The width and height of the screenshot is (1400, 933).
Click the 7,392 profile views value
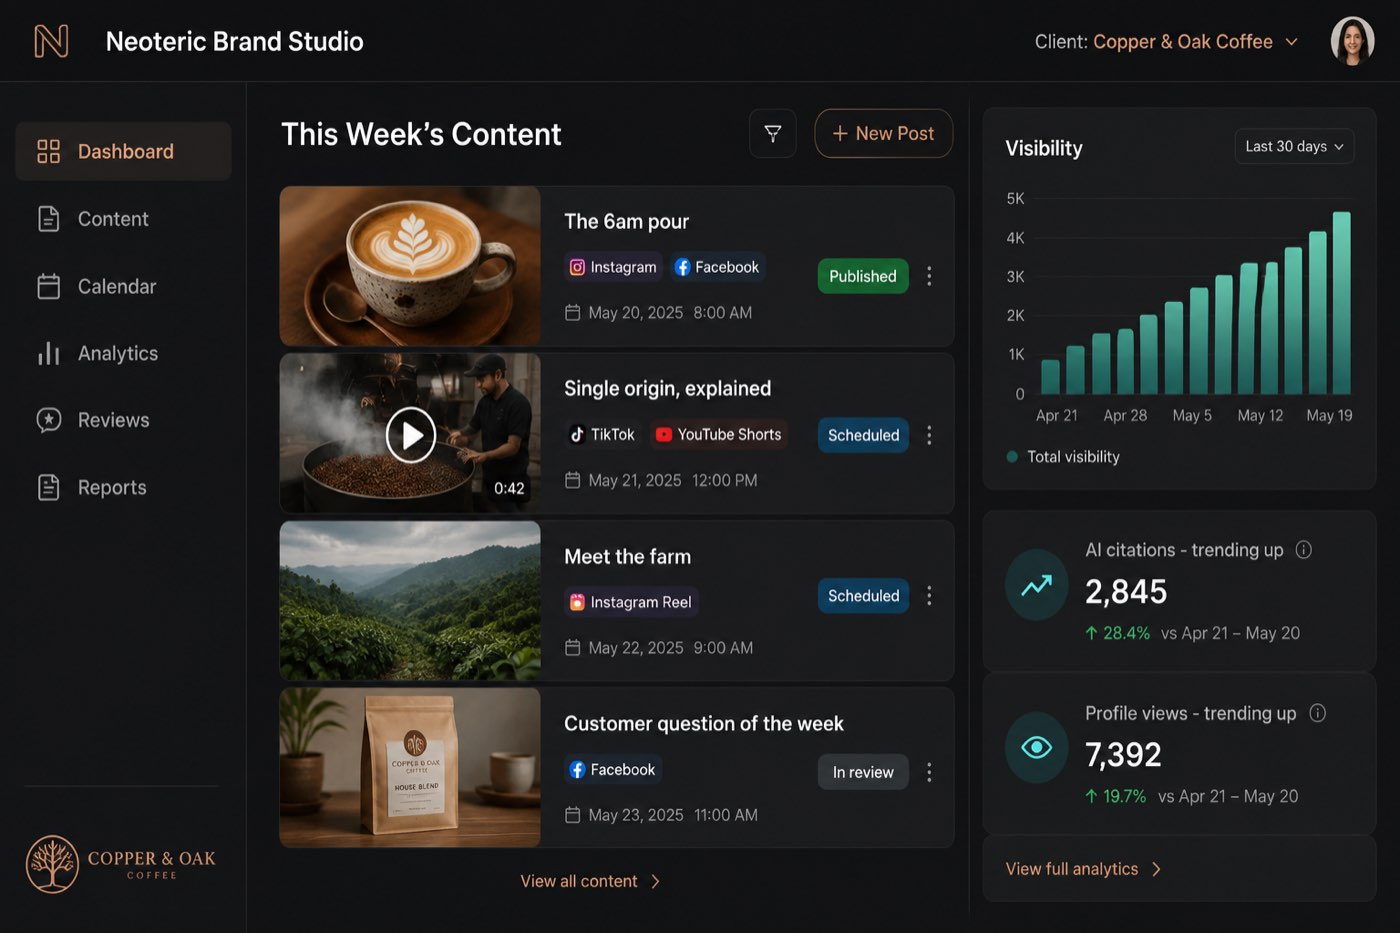1123,755
